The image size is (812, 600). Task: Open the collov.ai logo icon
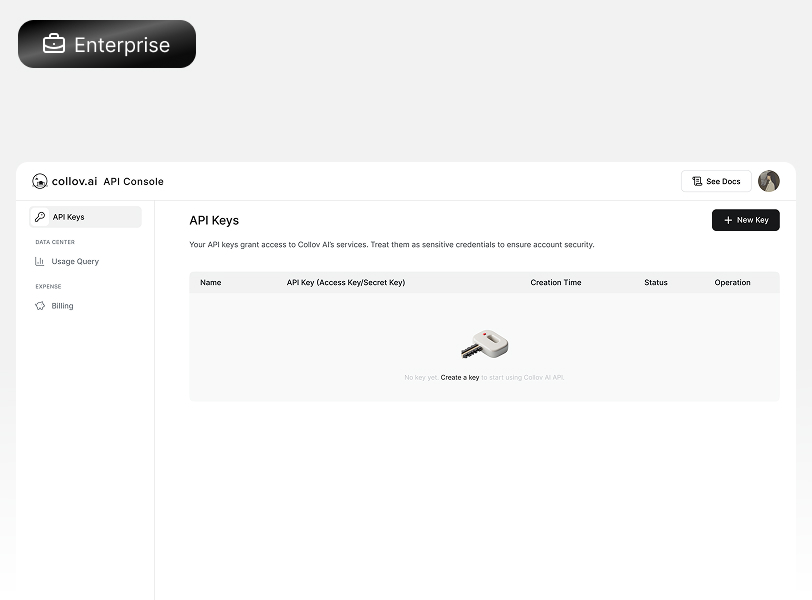39,181
